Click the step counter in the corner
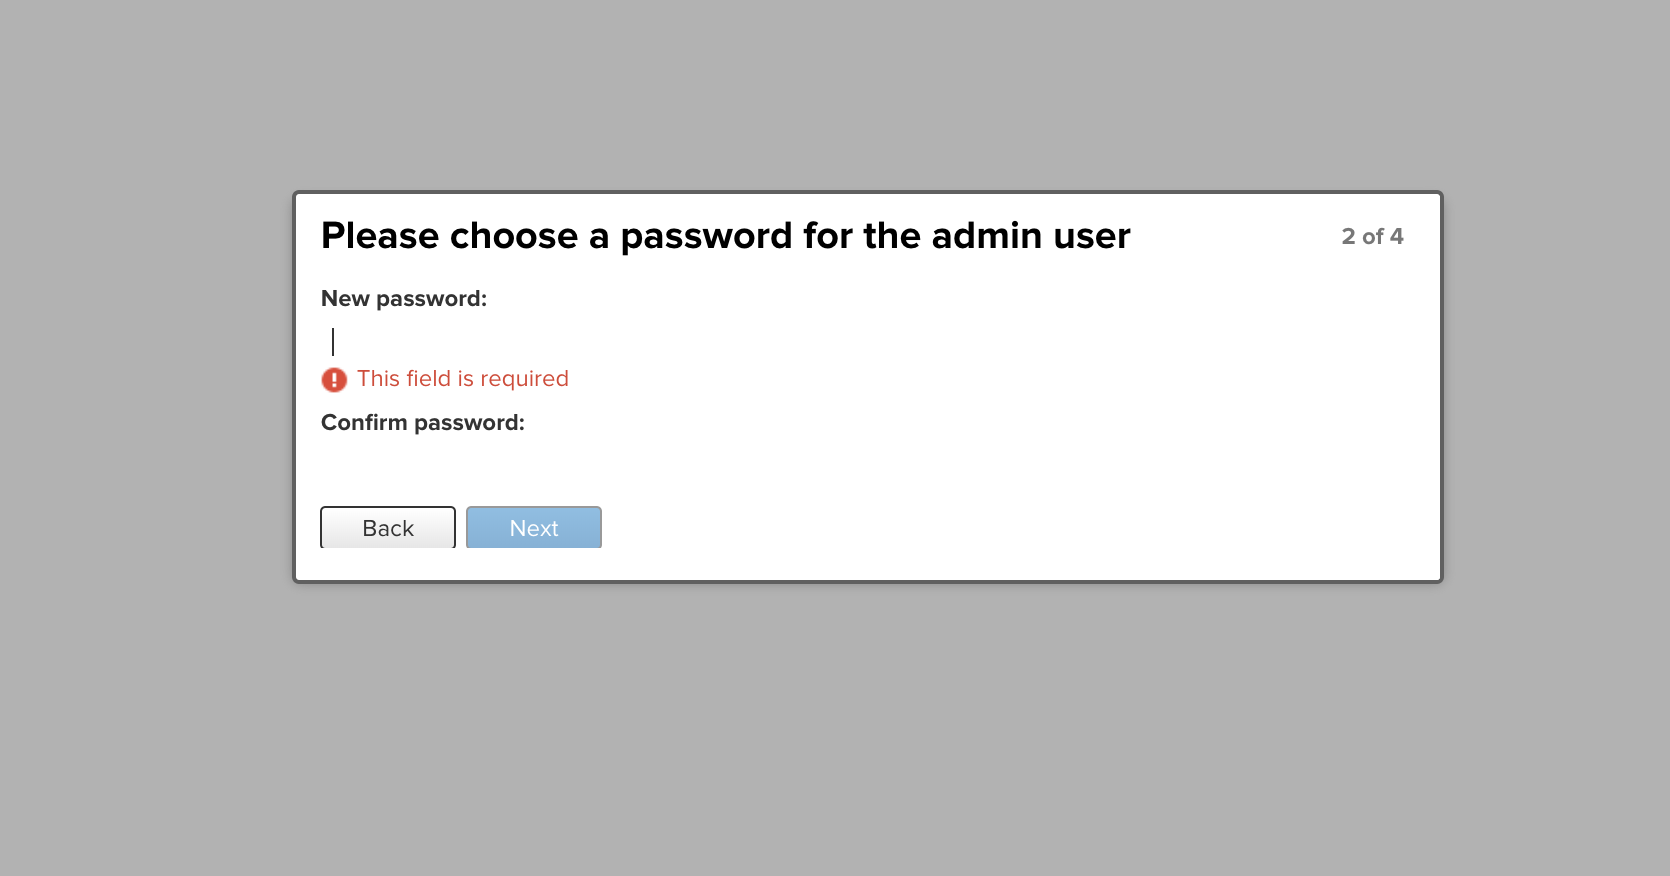The width and height of the screenshot is (1670, 876). point(1371,237)
